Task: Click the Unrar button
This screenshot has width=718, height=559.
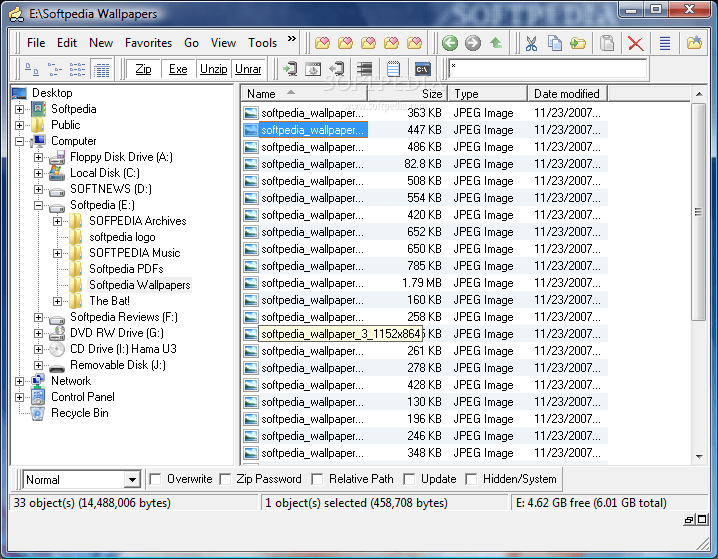Action: 249,69
